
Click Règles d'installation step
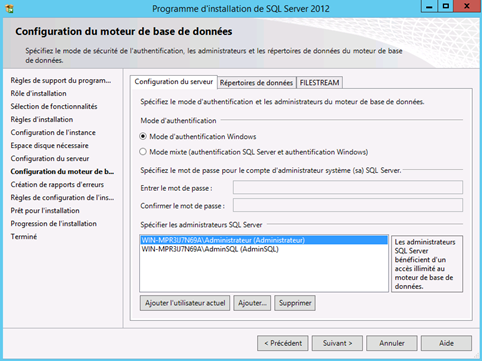tap(42, 119)
